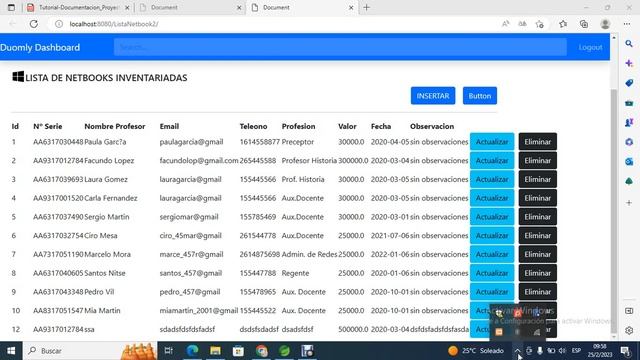
Task: Click the Logout link
Action: (590, 47)
